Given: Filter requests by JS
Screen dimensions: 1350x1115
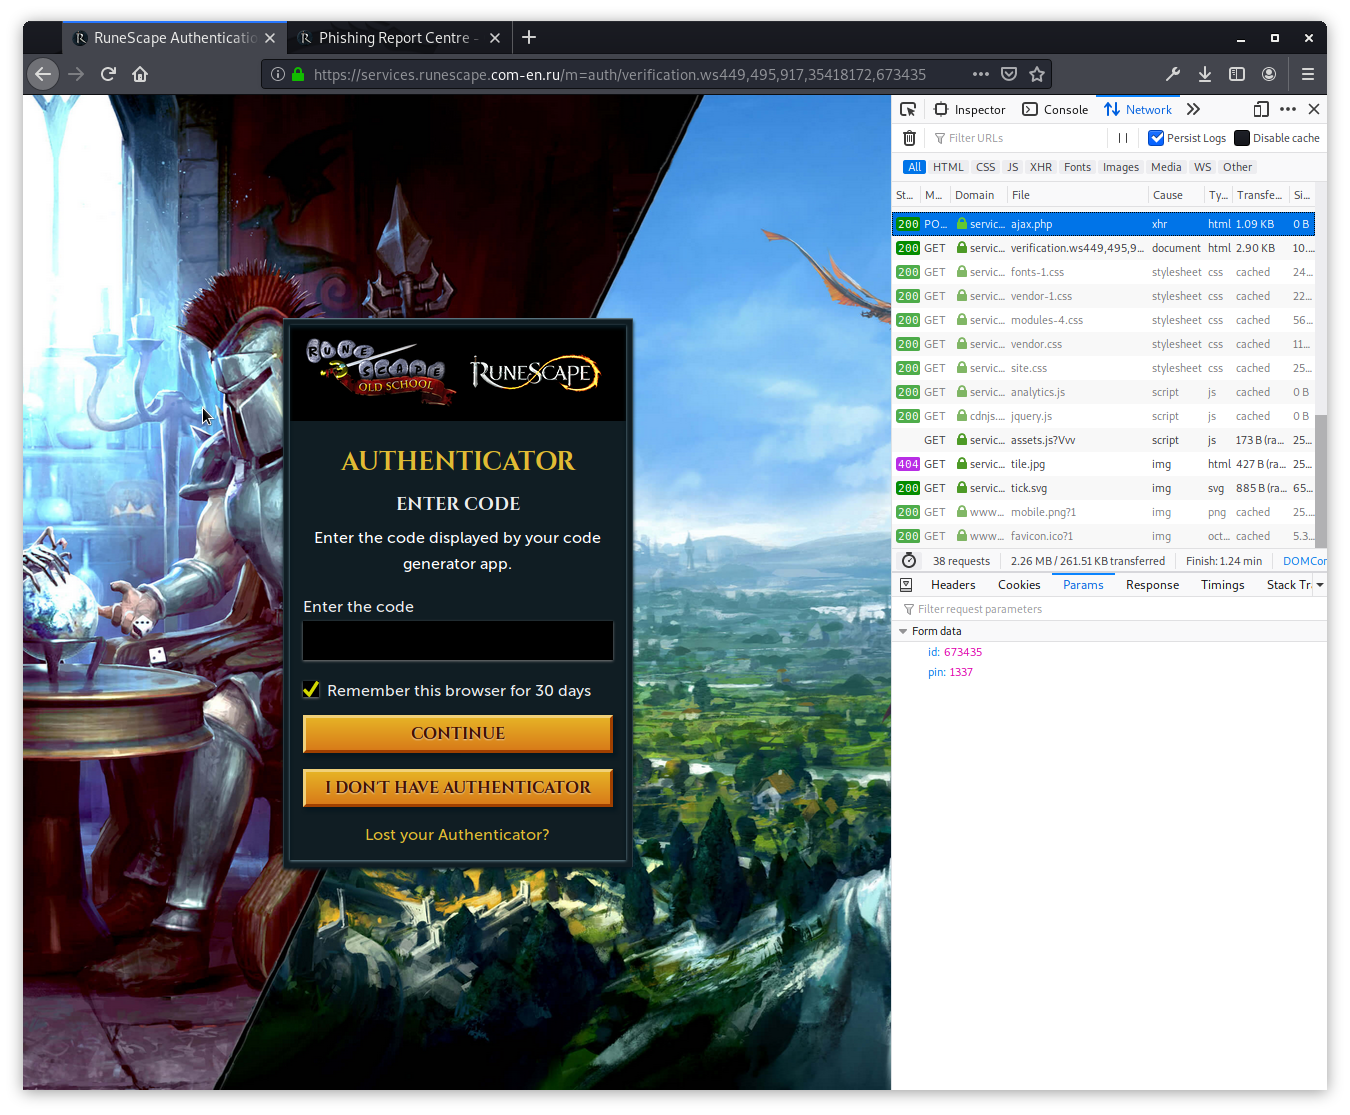Looking at the screenshot, I should (1013, 167).
